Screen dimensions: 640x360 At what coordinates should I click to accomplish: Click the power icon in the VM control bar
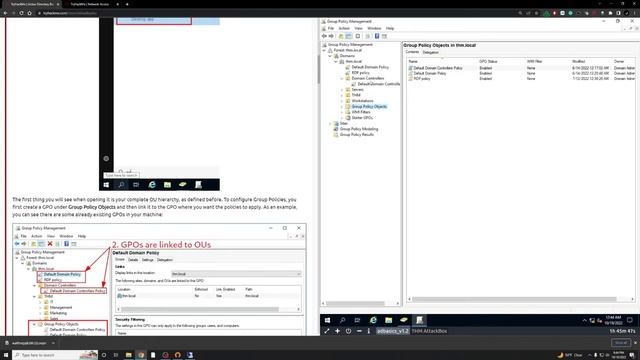(x=348, y=331)
